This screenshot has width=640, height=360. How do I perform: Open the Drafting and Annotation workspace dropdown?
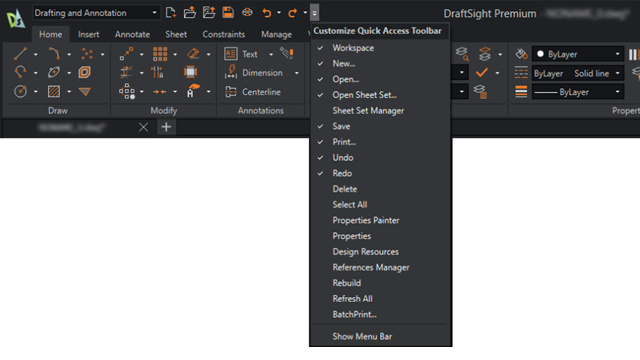coord(96,13)
